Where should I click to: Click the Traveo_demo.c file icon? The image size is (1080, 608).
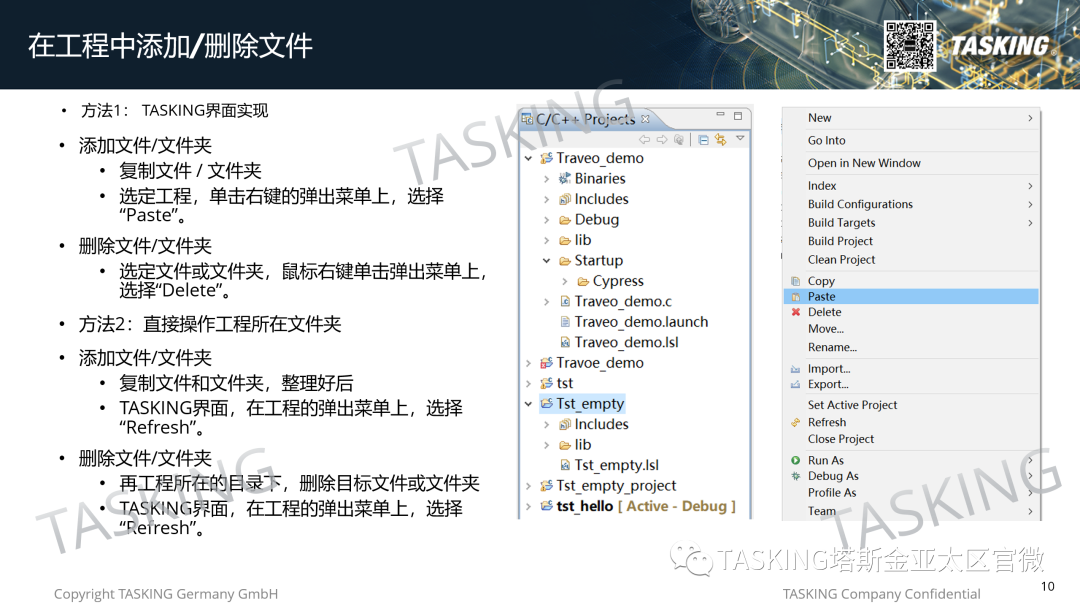(x=565, y=302)
